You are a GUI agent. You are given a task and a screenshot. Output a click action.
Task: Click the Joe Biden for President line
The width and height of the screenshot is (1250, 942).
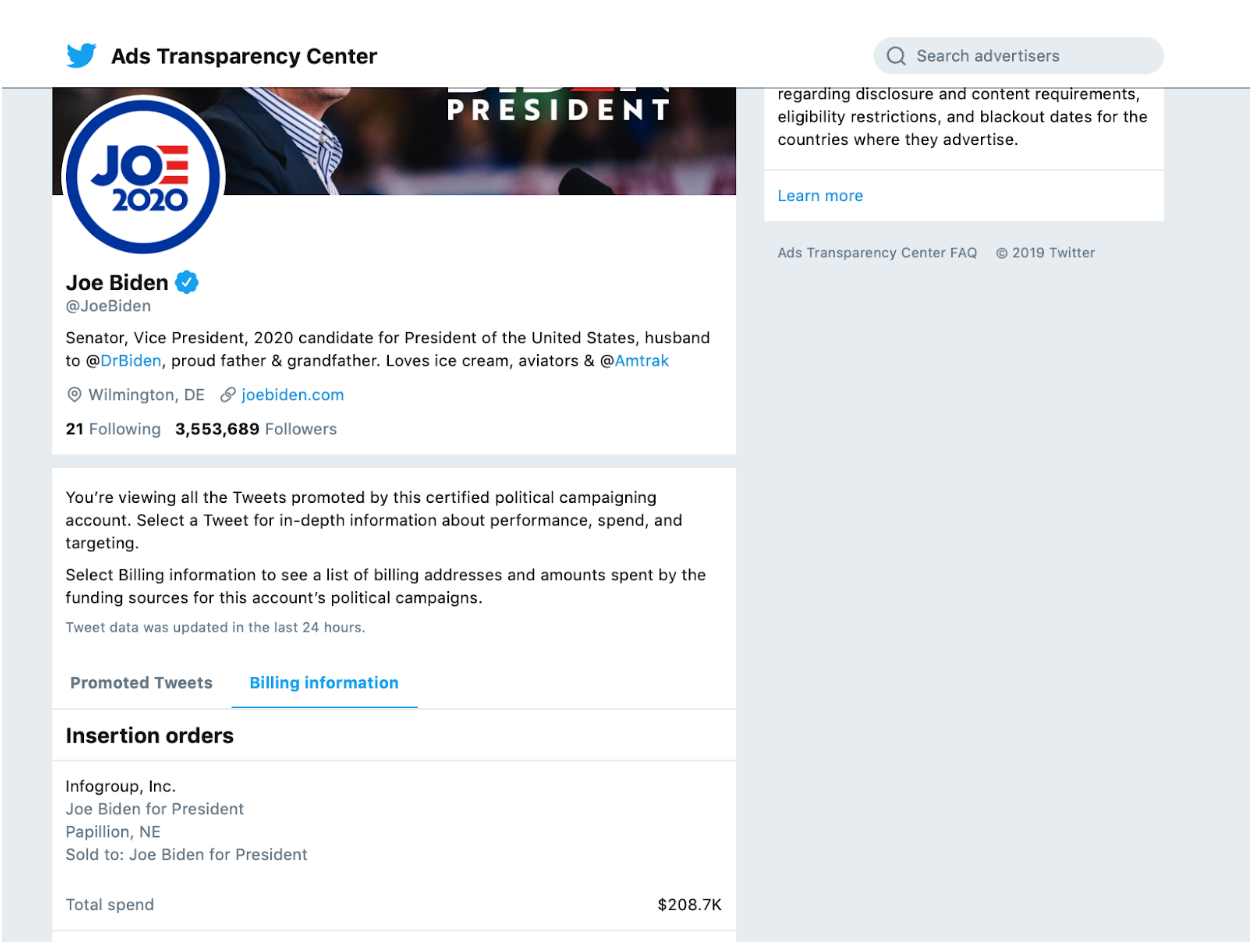click(155, 809)
